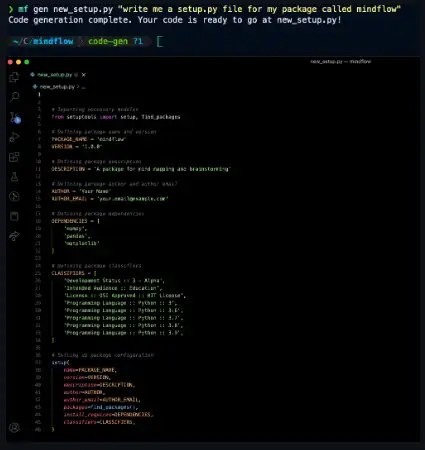The image size is (425, 450).
Task: Click the 'Code generation complete' output line
Action: tap(175, 20)
